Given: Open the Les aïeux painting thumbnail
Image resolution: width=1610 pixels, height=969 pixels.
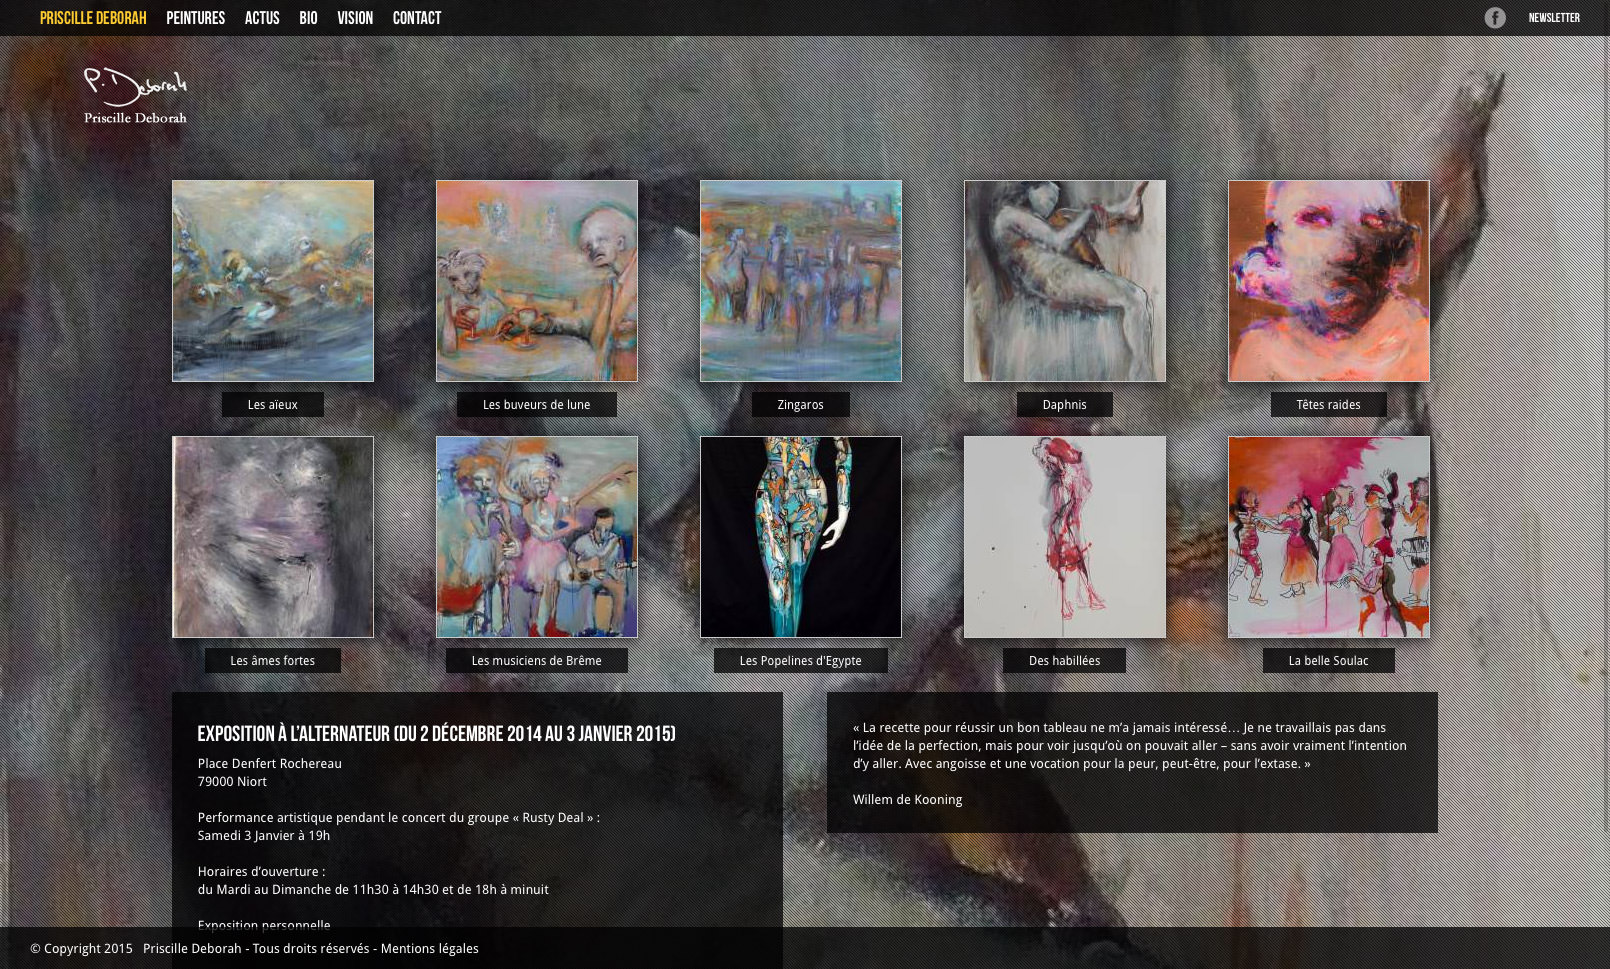Looking at the screenshot, I should (x=273, y=281).
